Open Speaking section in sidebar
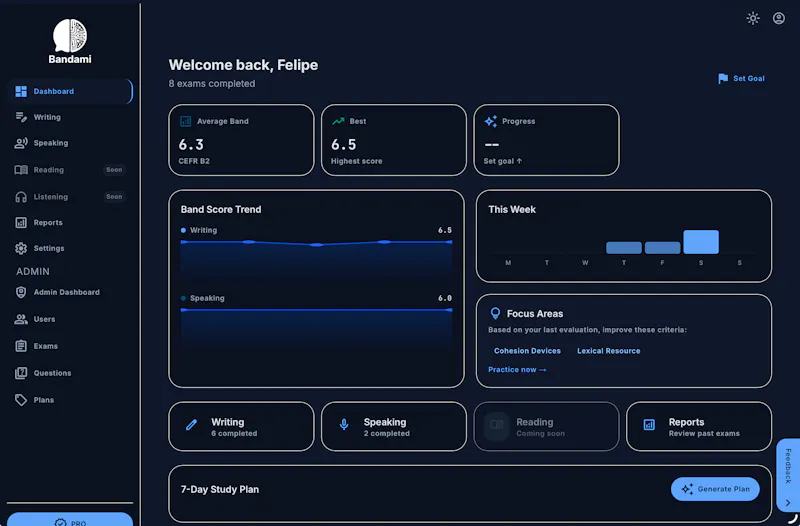 70,143
